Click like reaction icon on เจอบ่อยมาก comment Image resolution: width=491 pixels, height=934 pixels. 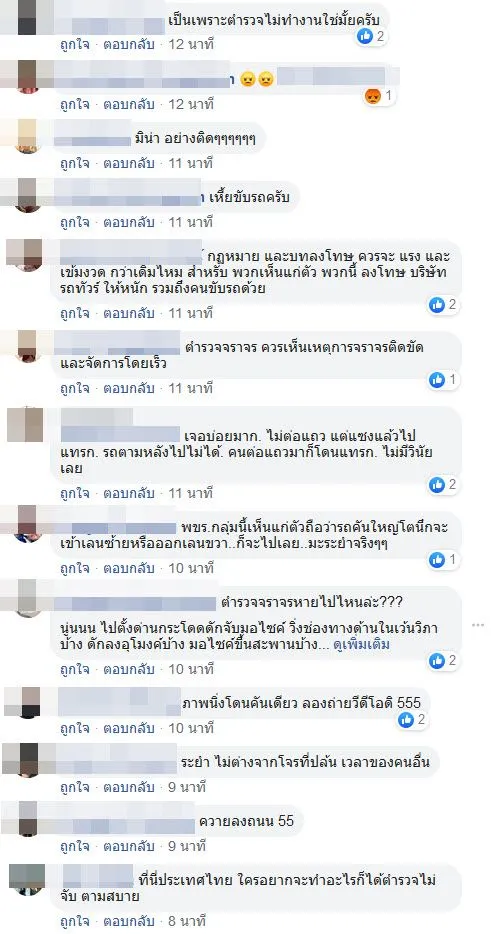437,485
